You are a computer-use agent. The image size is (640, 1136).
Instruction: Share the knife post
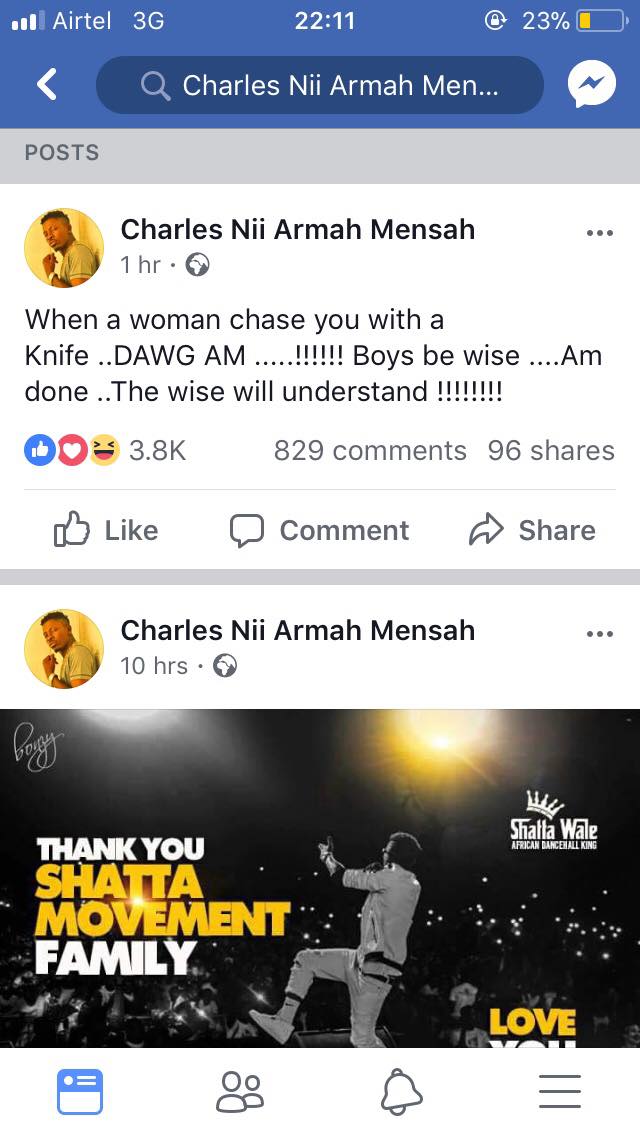click(x=532, y=530)
